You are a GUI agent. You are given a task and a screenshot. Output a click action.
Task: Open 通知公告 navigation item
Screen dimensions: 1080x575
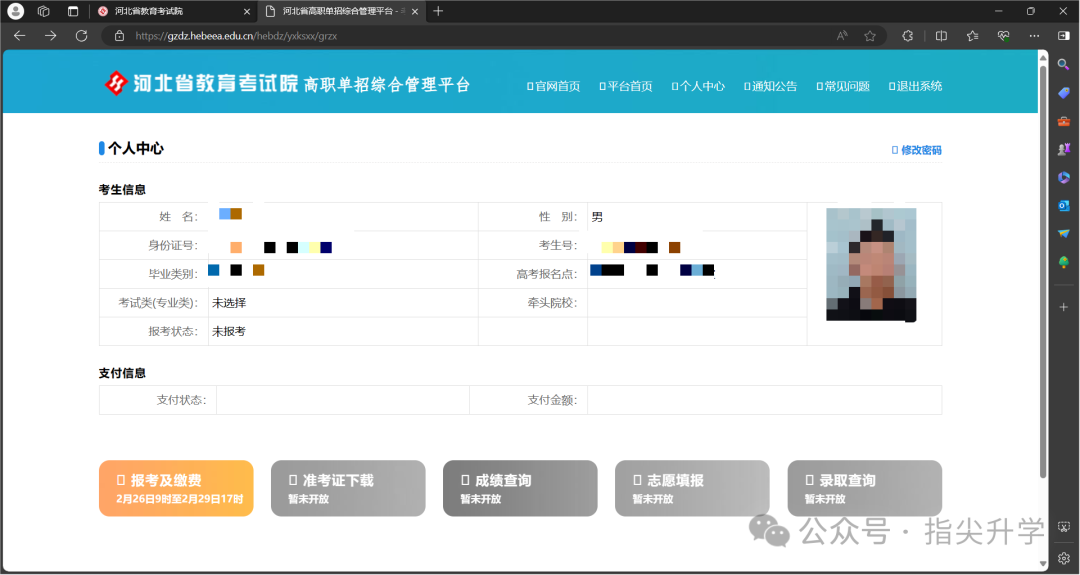click(x=771, y=86)
